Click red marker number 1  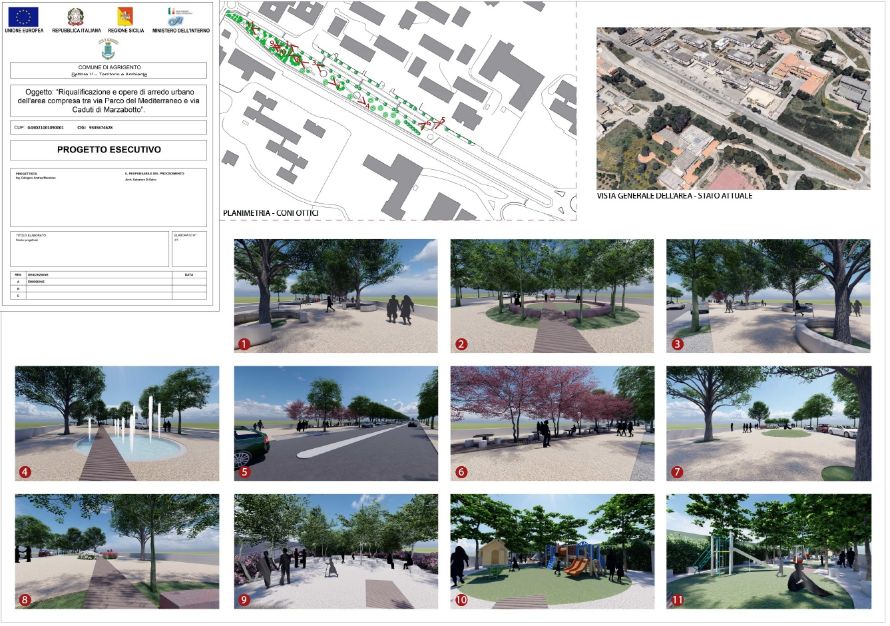[243, 344]
